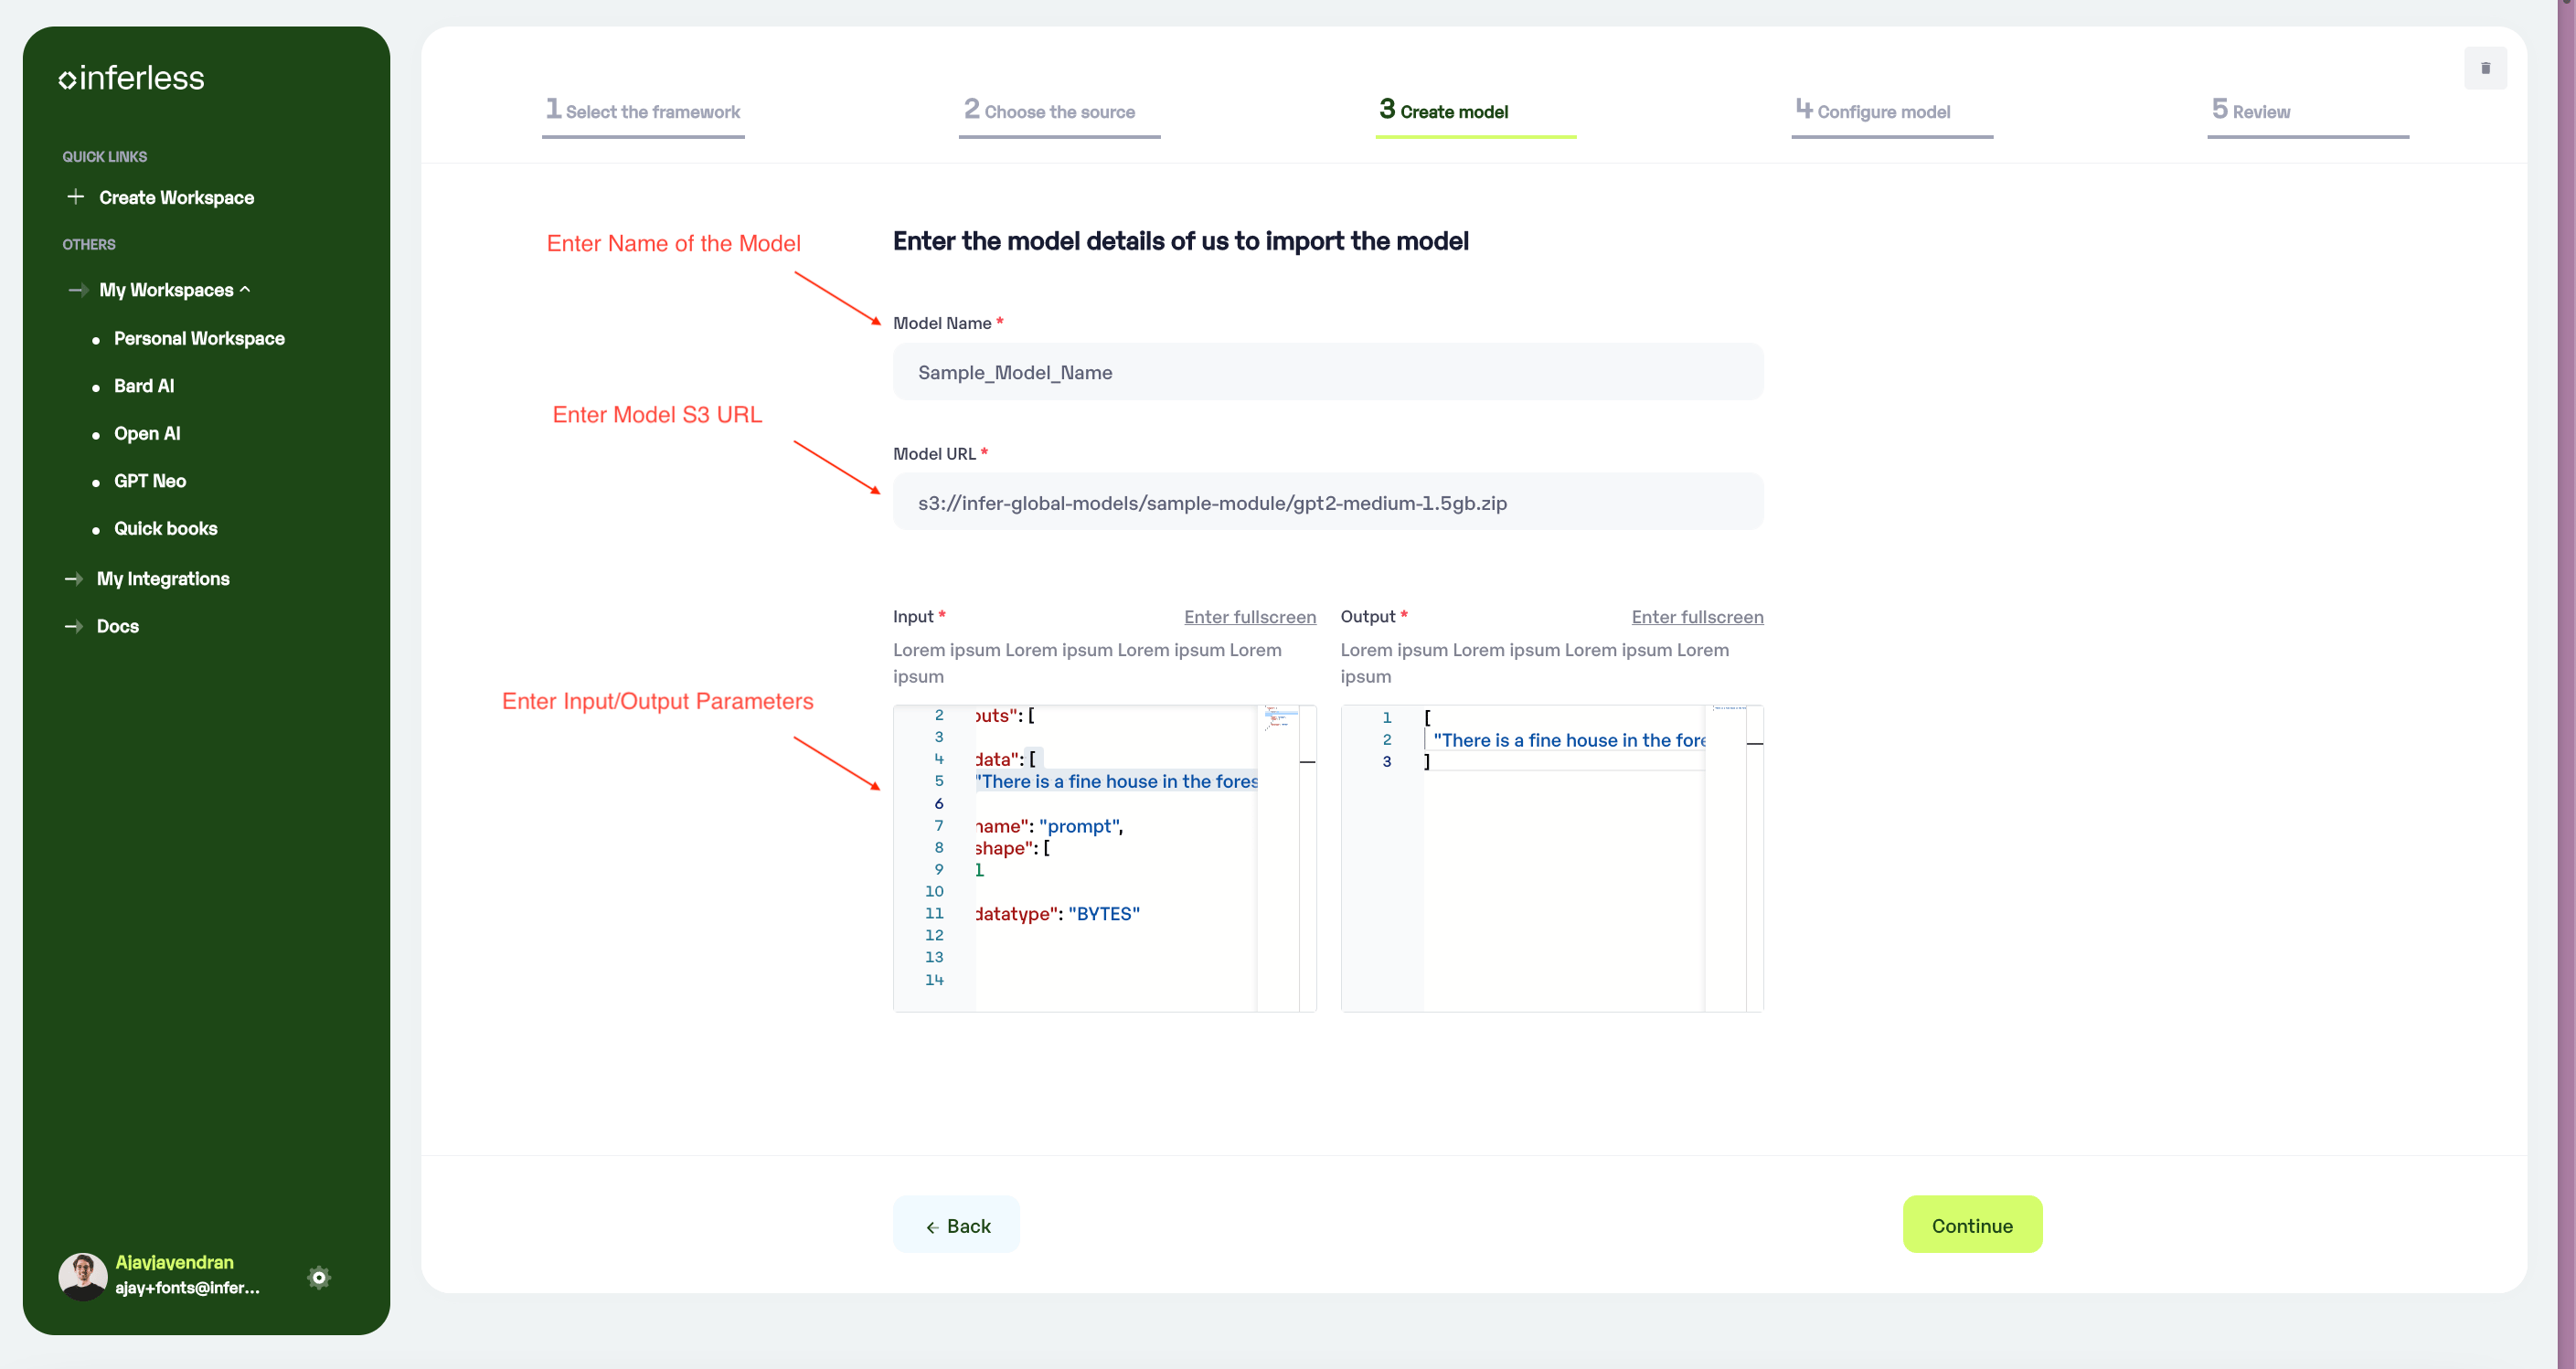Click the plus icon beside Create Workspace
The width and height of the screenshot is (2576, 1369).
click(x=75, y=197)
